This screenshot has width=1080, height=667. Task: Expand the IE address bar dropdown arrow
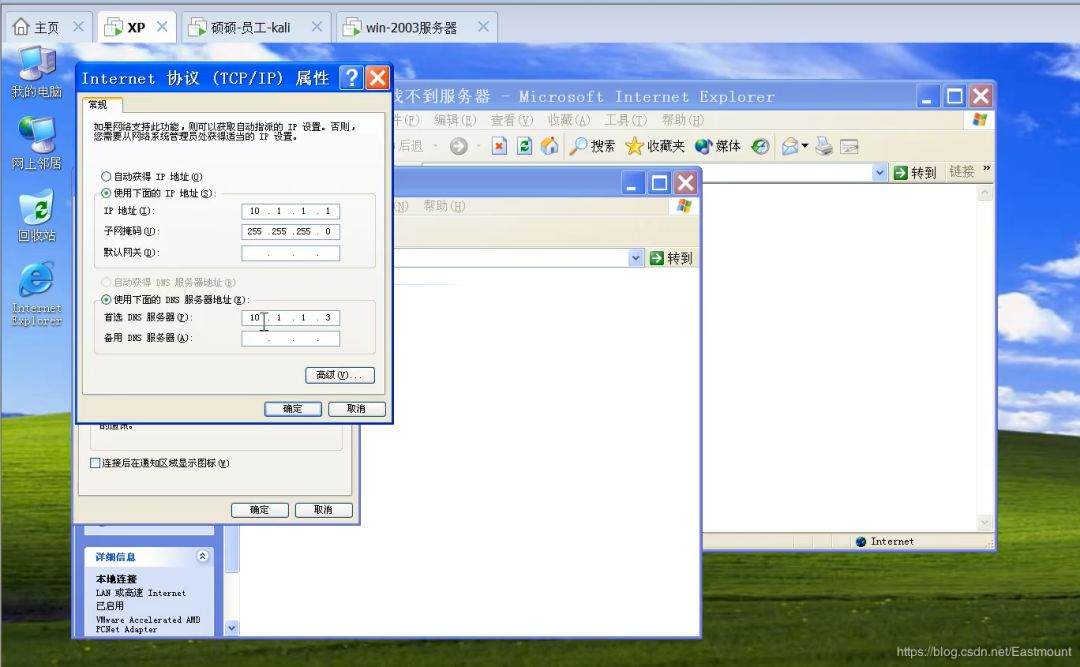coord(879,172)
